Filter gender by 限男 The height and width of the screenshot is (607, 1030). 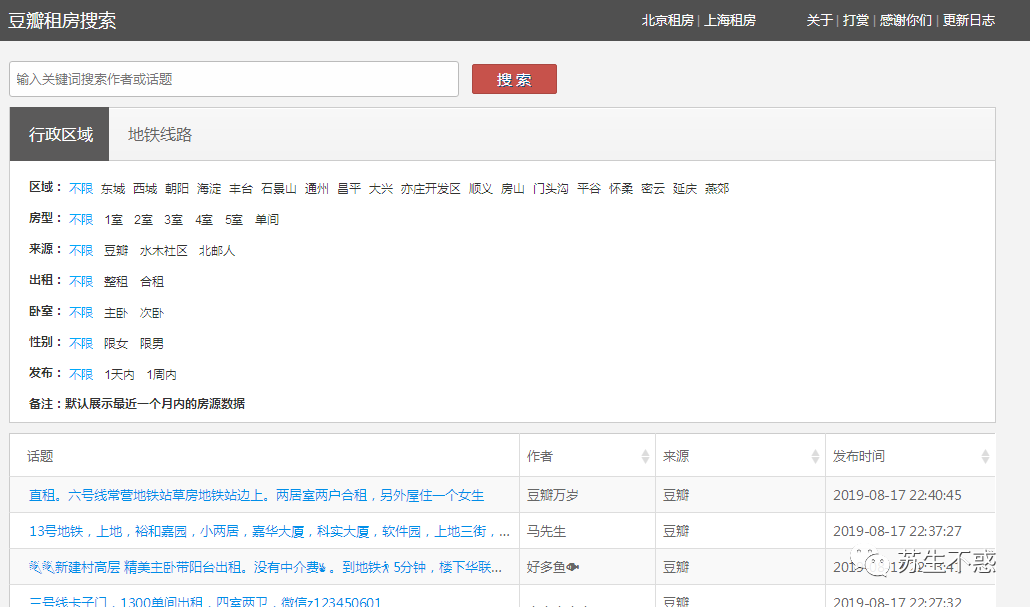(152, 343)
